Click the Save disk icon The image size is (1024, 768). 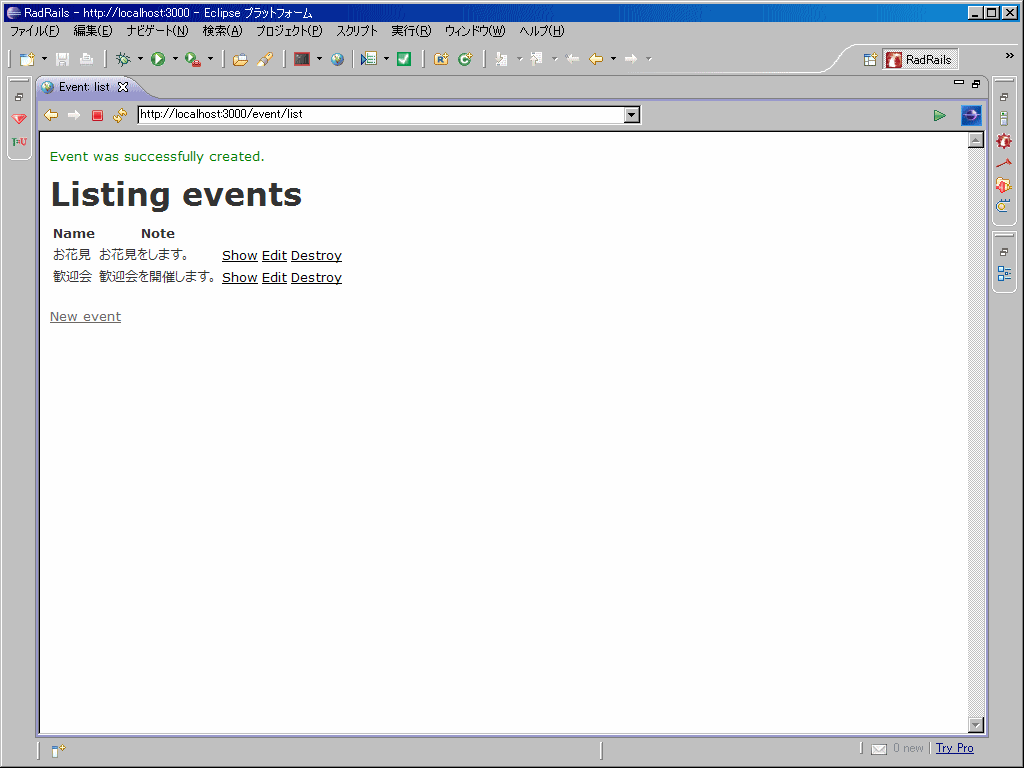(62, 59)
